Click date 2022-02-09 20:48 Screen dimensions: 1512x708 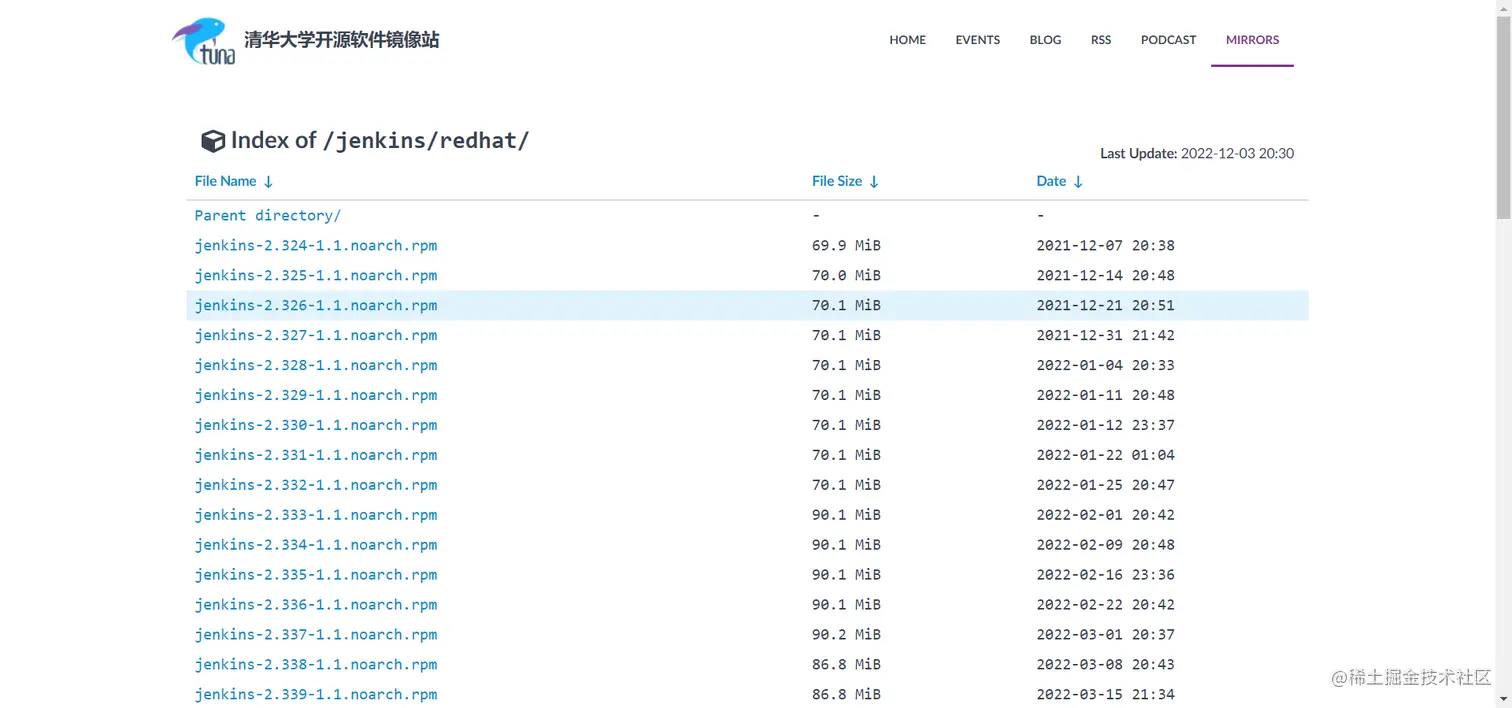[1106, 545]
